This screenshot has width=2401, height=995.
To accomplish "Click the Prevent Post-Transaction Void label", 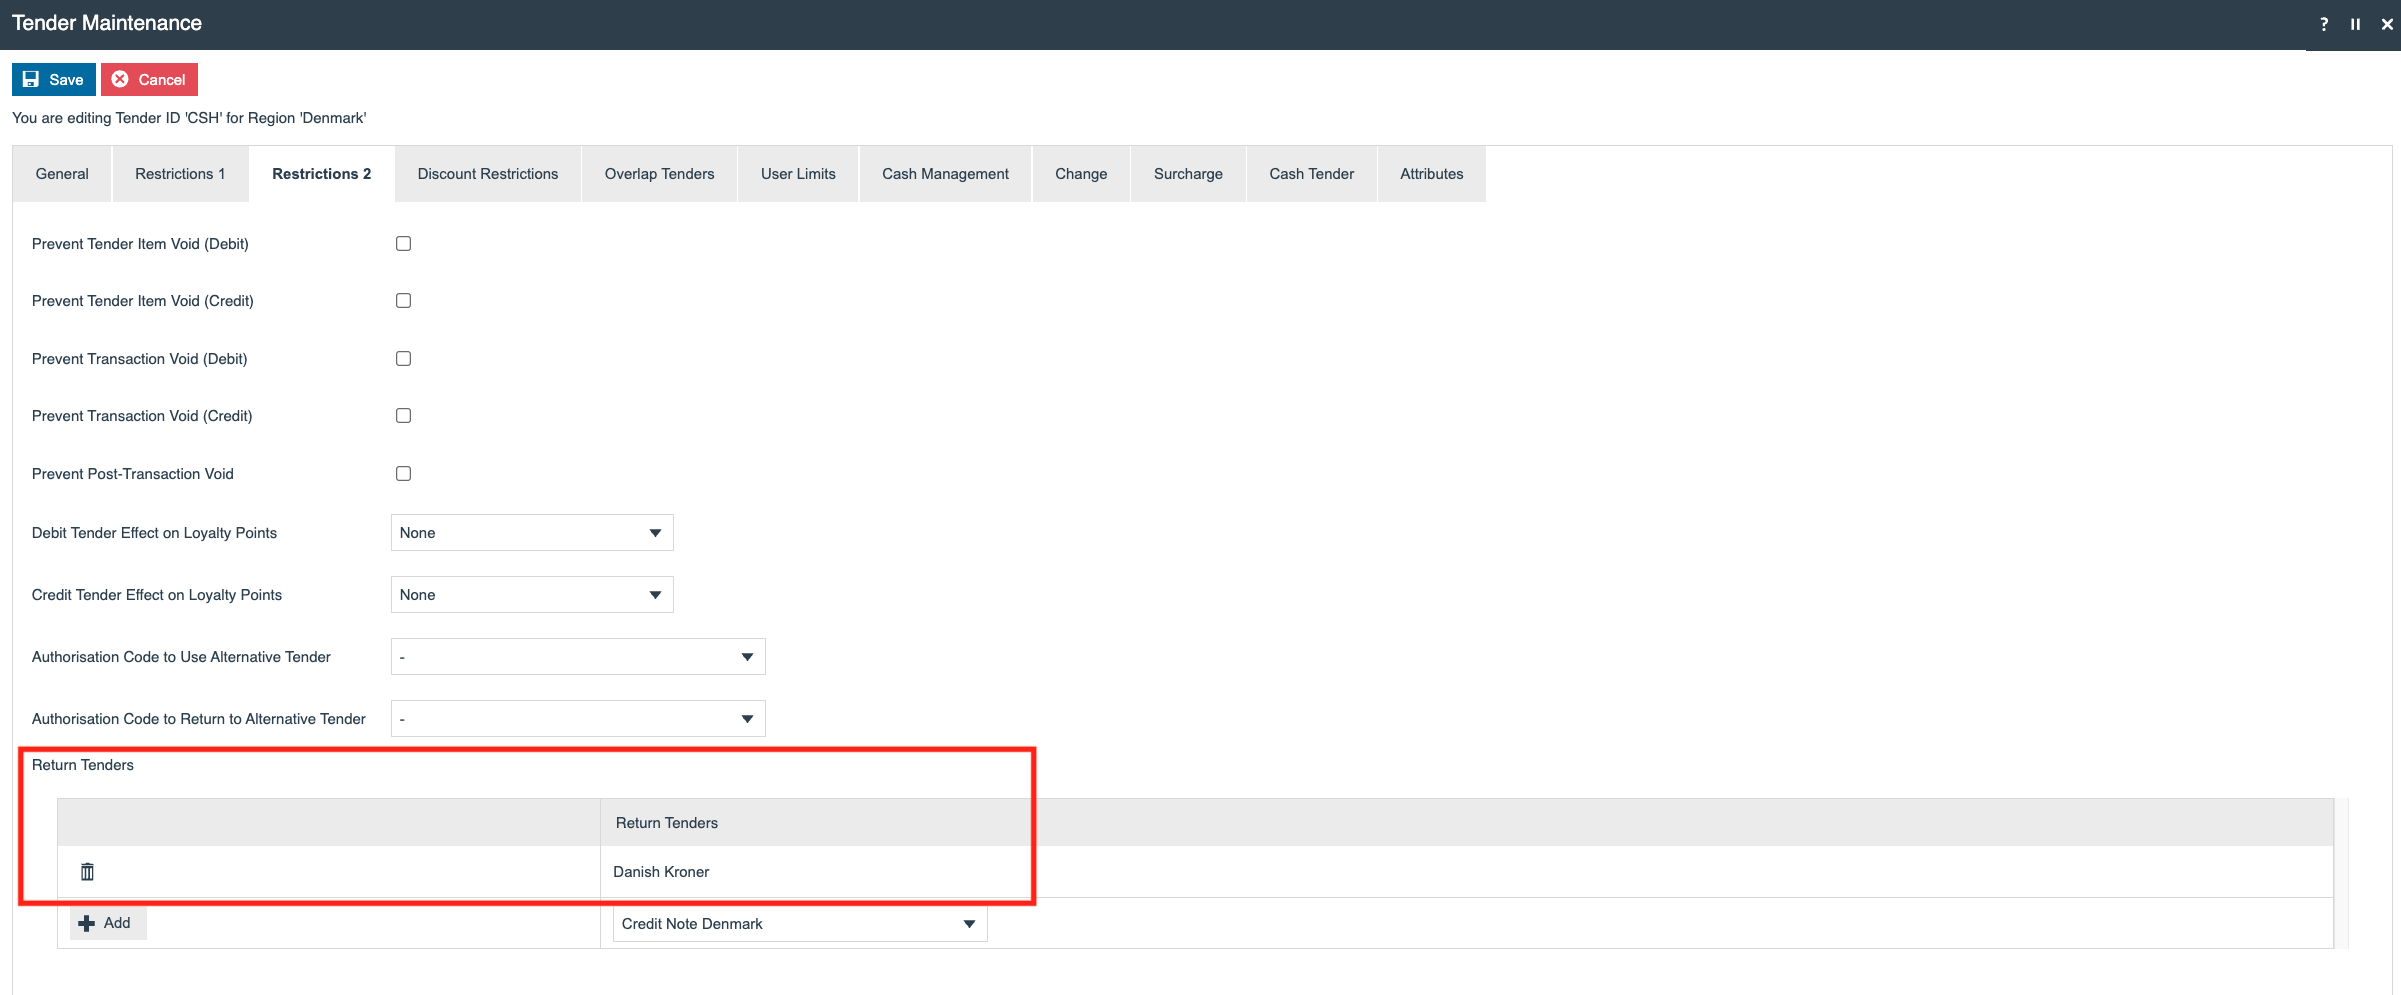I will click(133, 474).
